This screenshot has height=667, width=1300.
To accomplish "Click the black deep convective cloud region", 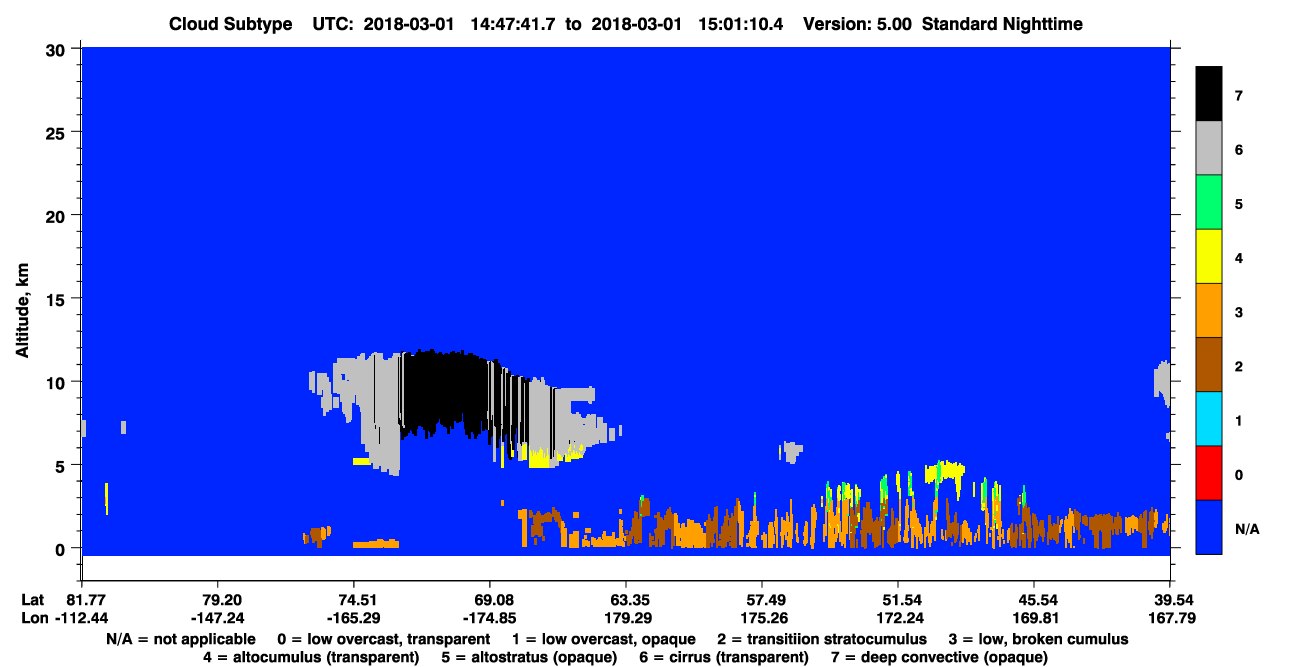I will [x=445, y=392].
